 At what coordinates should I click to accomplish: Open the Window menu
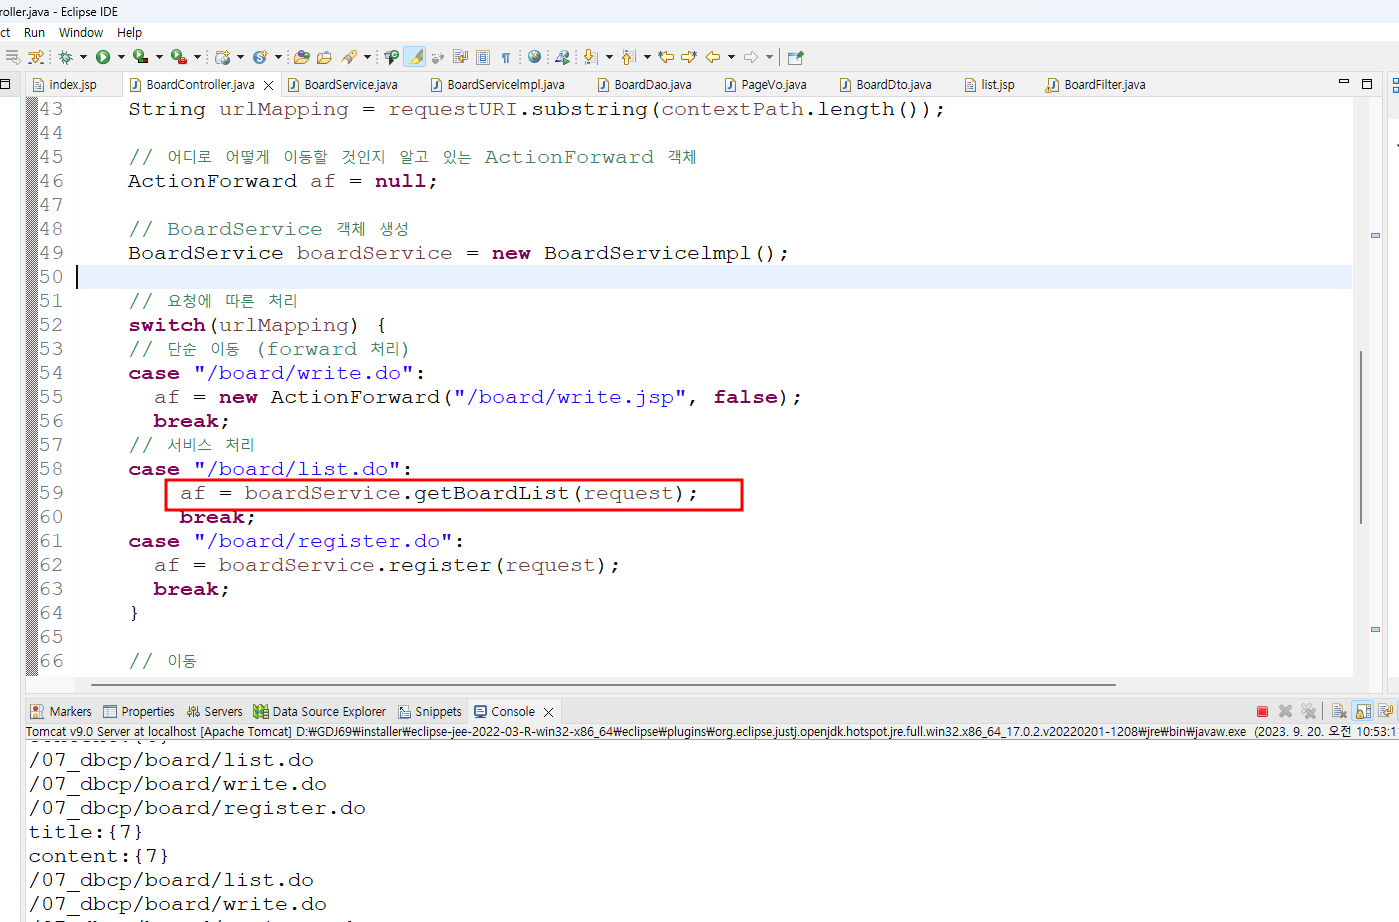pyautogui.click(x=80, y=33)
